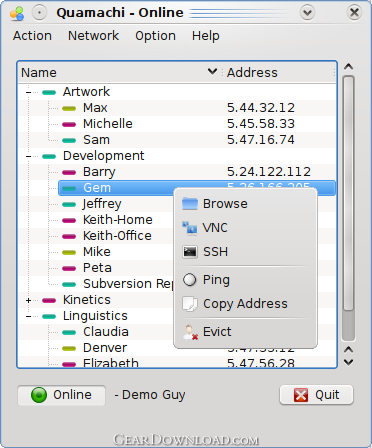Click the Copy Address document icon
The width and height of the screenshot is (372, 448).
pos(190,304)
